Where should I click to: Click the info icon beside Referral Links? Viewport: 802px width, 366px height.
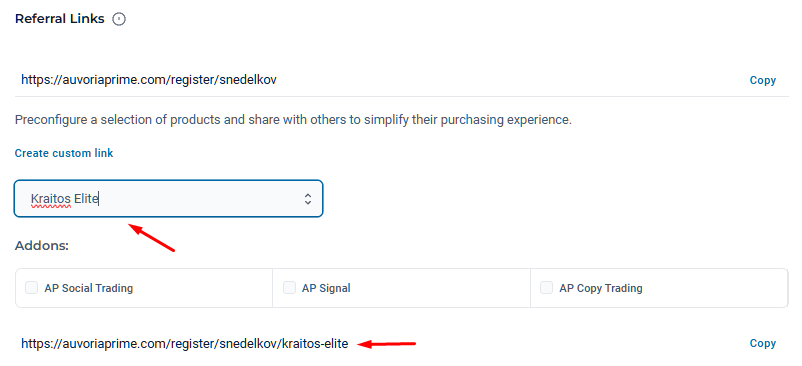pyautogui.click(x=119, y=19)
